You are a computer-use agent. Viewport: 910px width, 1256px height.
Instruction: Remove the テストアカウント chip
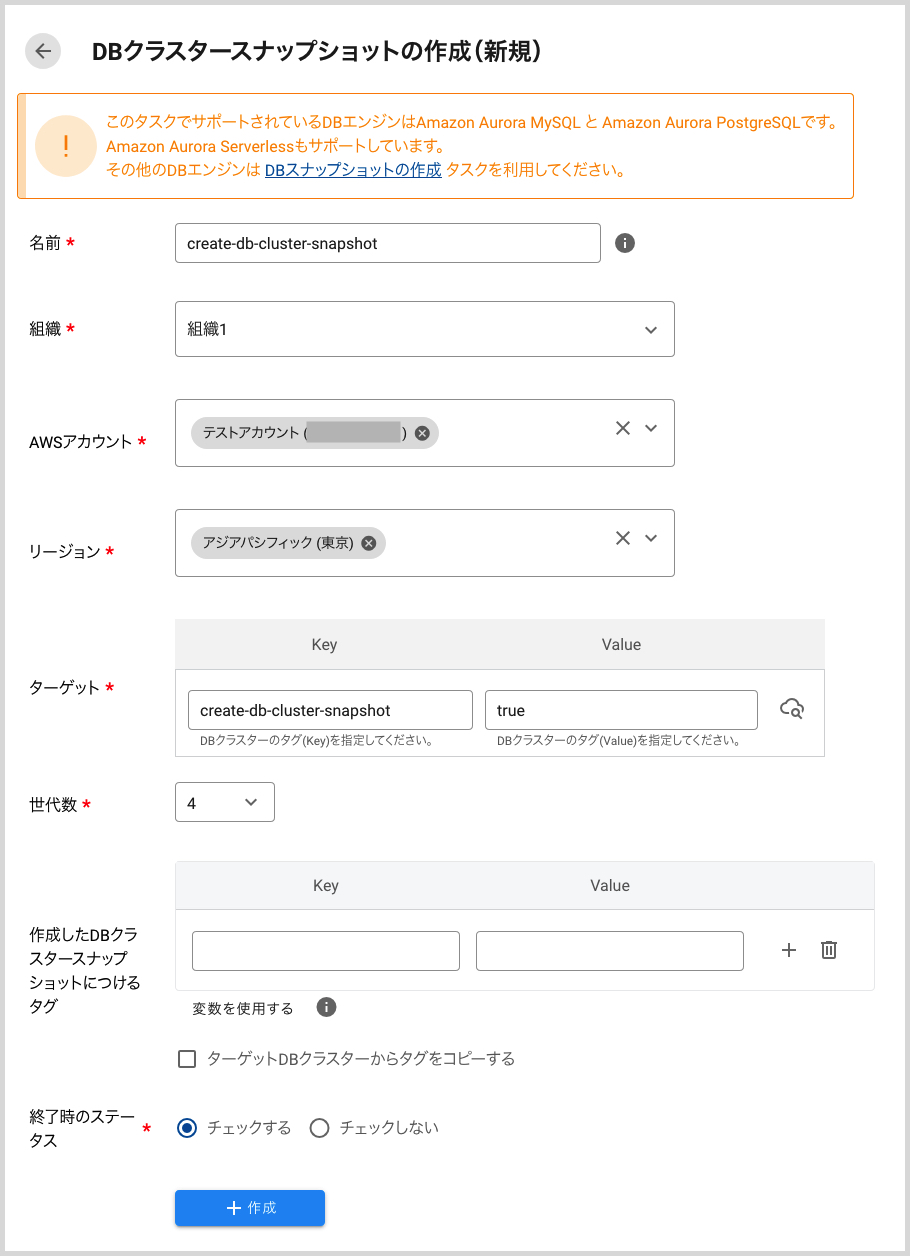click(x=422, y=433)
